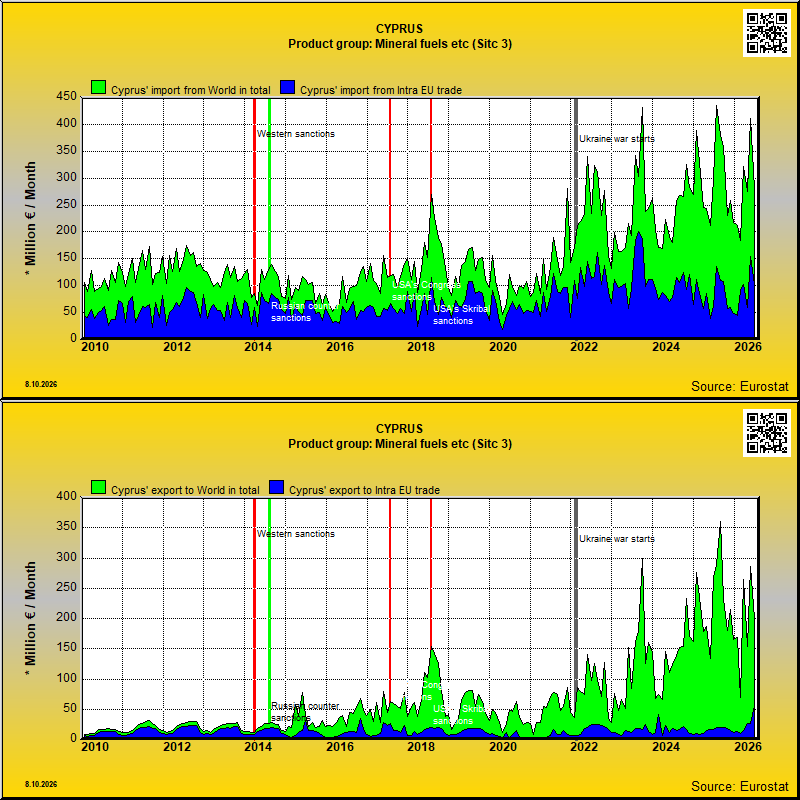
Task: Click the 2018 x-axis label in export chart
Action: point(421,747)
